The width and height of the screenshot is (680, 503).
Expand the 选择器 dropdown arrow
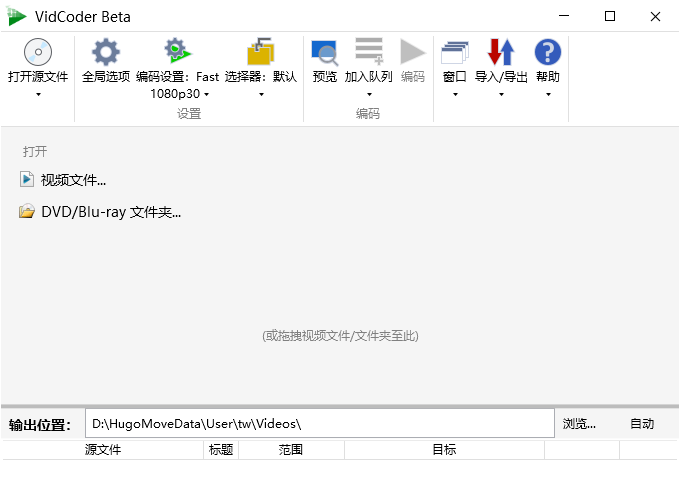coord(261,95)
